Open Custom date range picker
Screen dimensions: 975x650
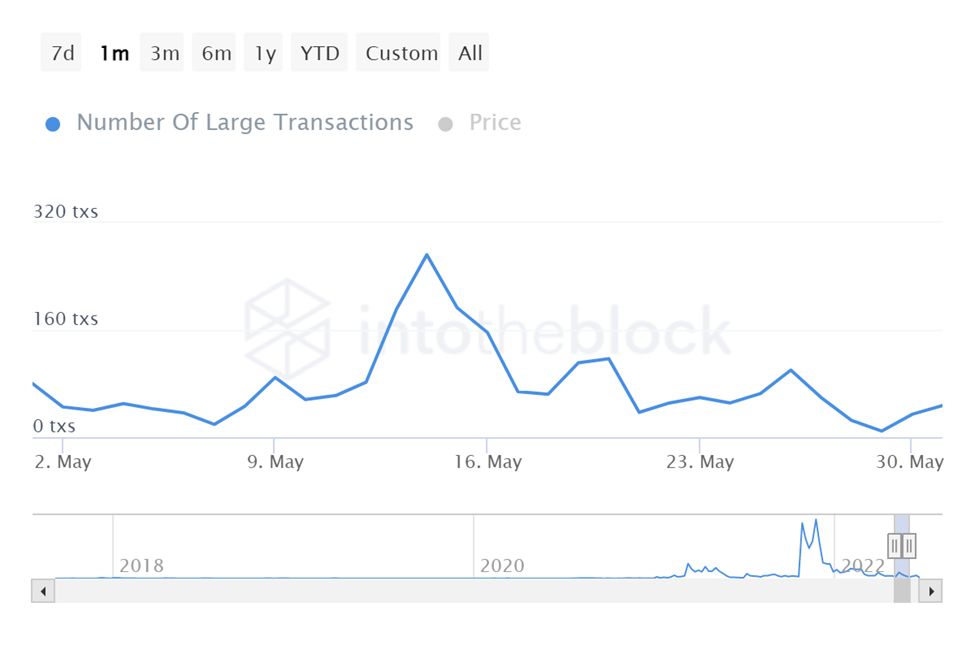click(x=402, y=53)
